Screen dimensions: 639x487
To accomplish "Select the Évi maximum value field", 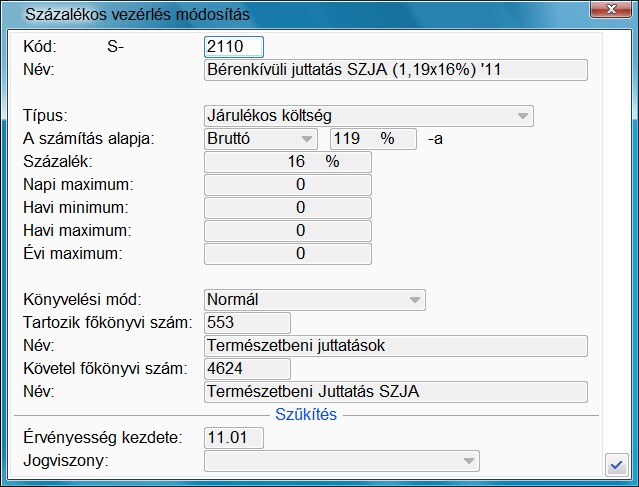I will tap(288, 253).
